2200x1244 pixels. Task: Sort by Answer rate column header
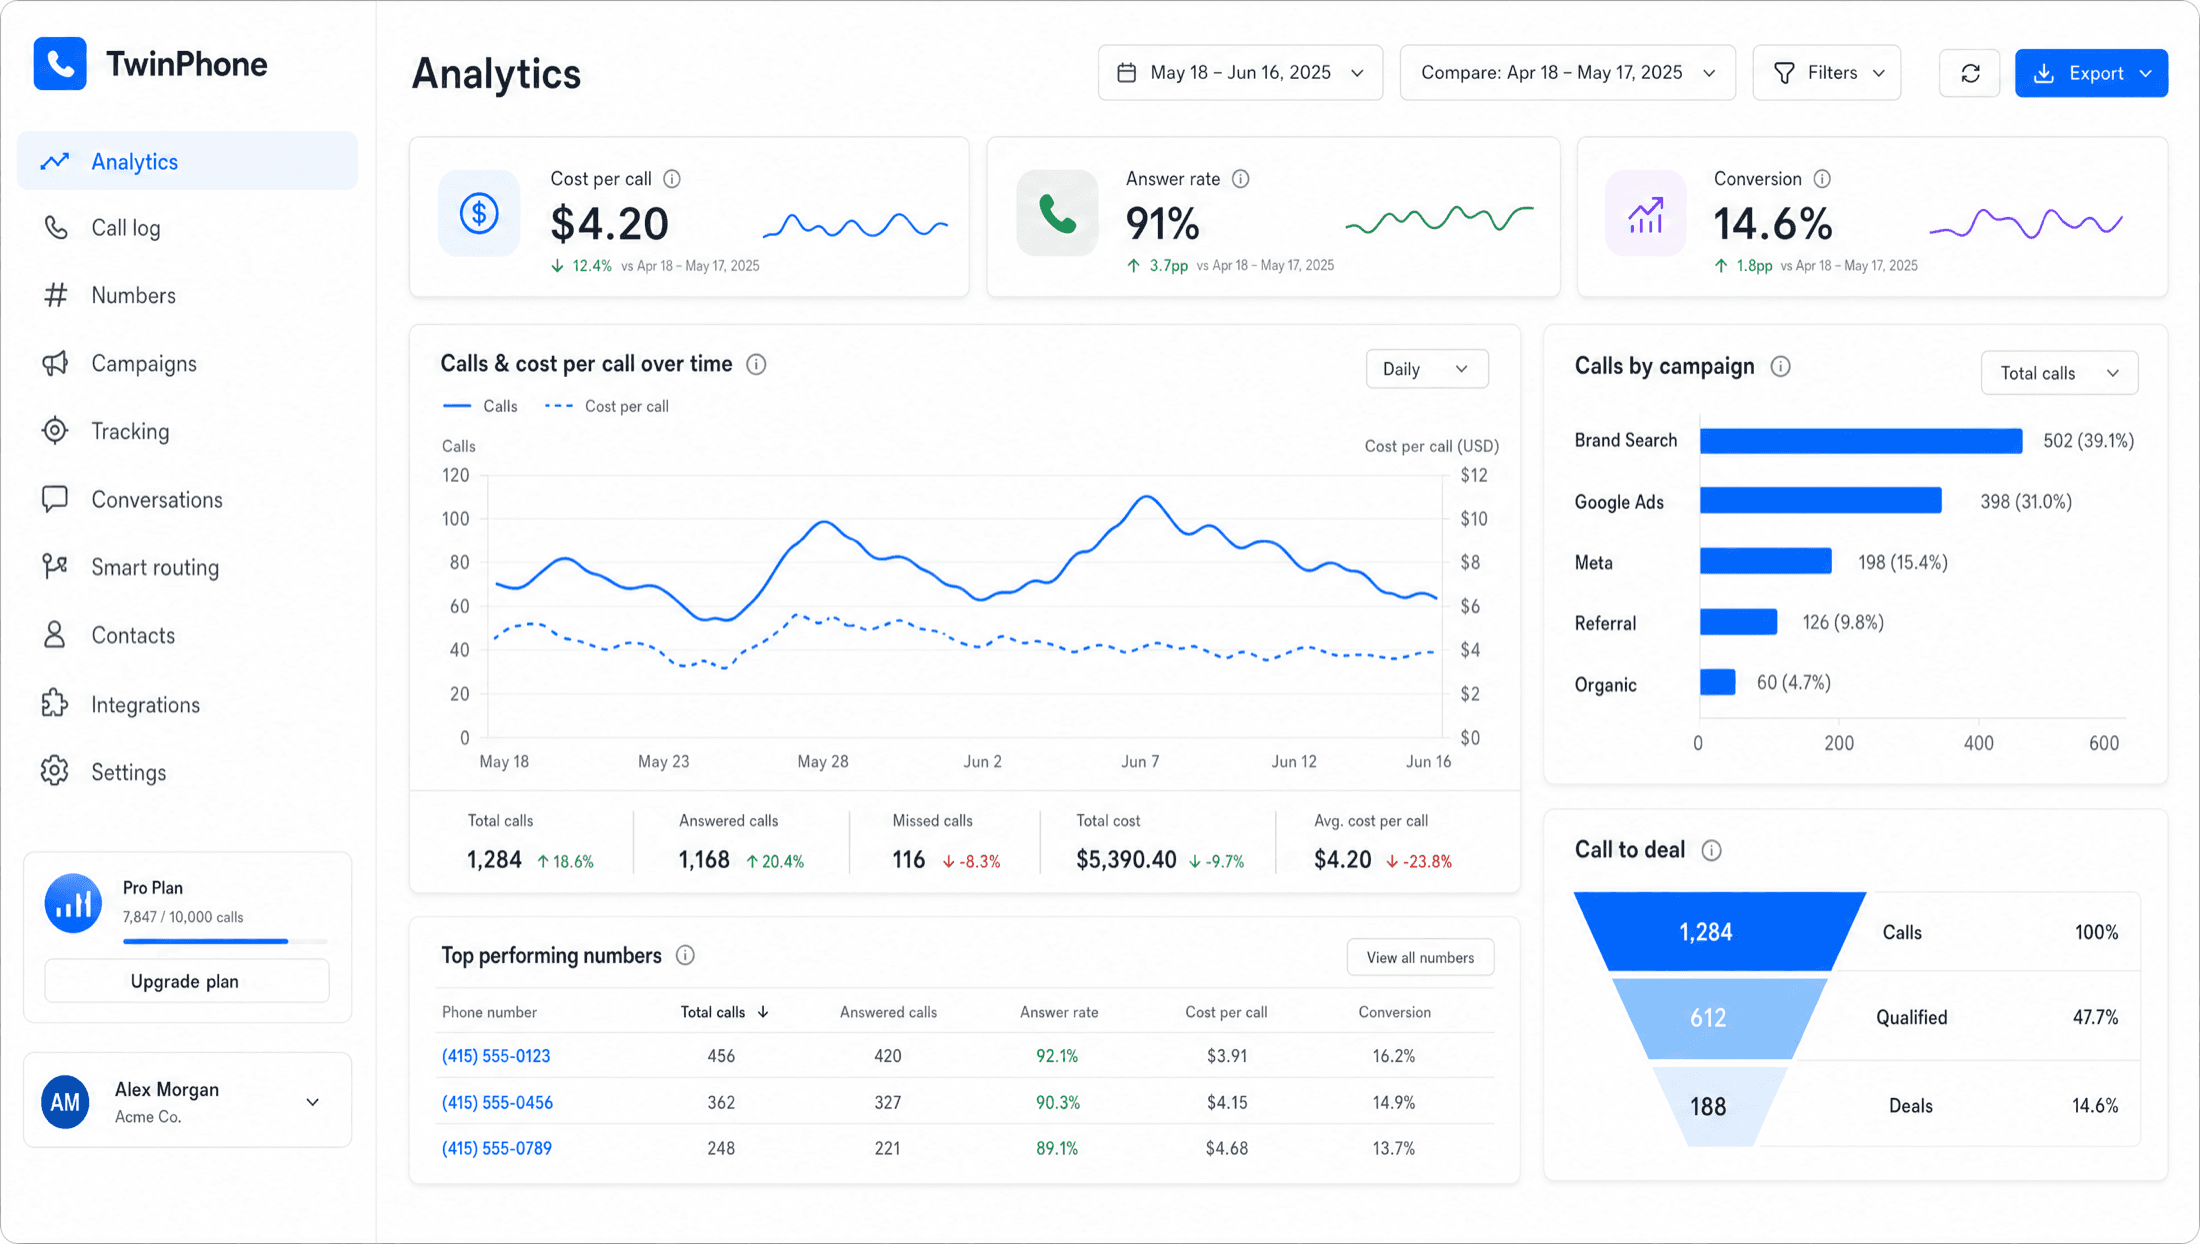tap(1059, 1012)
